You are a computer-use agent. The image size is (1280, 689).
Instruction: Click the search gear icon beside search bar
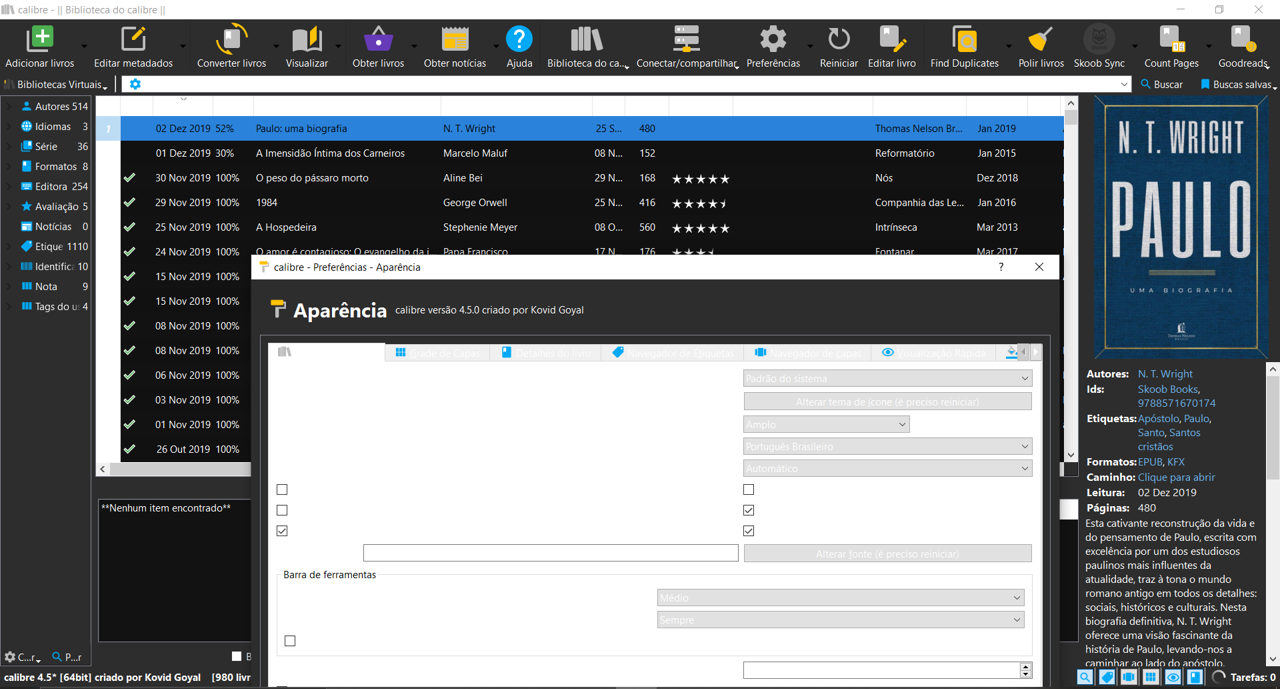135,85
